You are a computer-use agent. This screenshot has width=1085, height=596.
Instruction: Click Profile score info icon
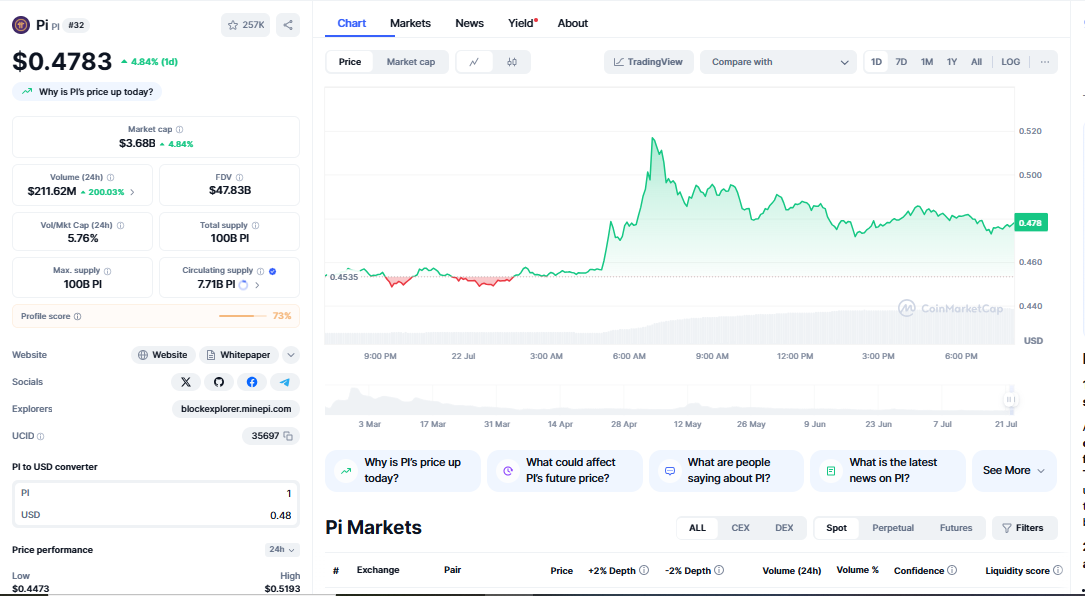(x=78, y=316)
